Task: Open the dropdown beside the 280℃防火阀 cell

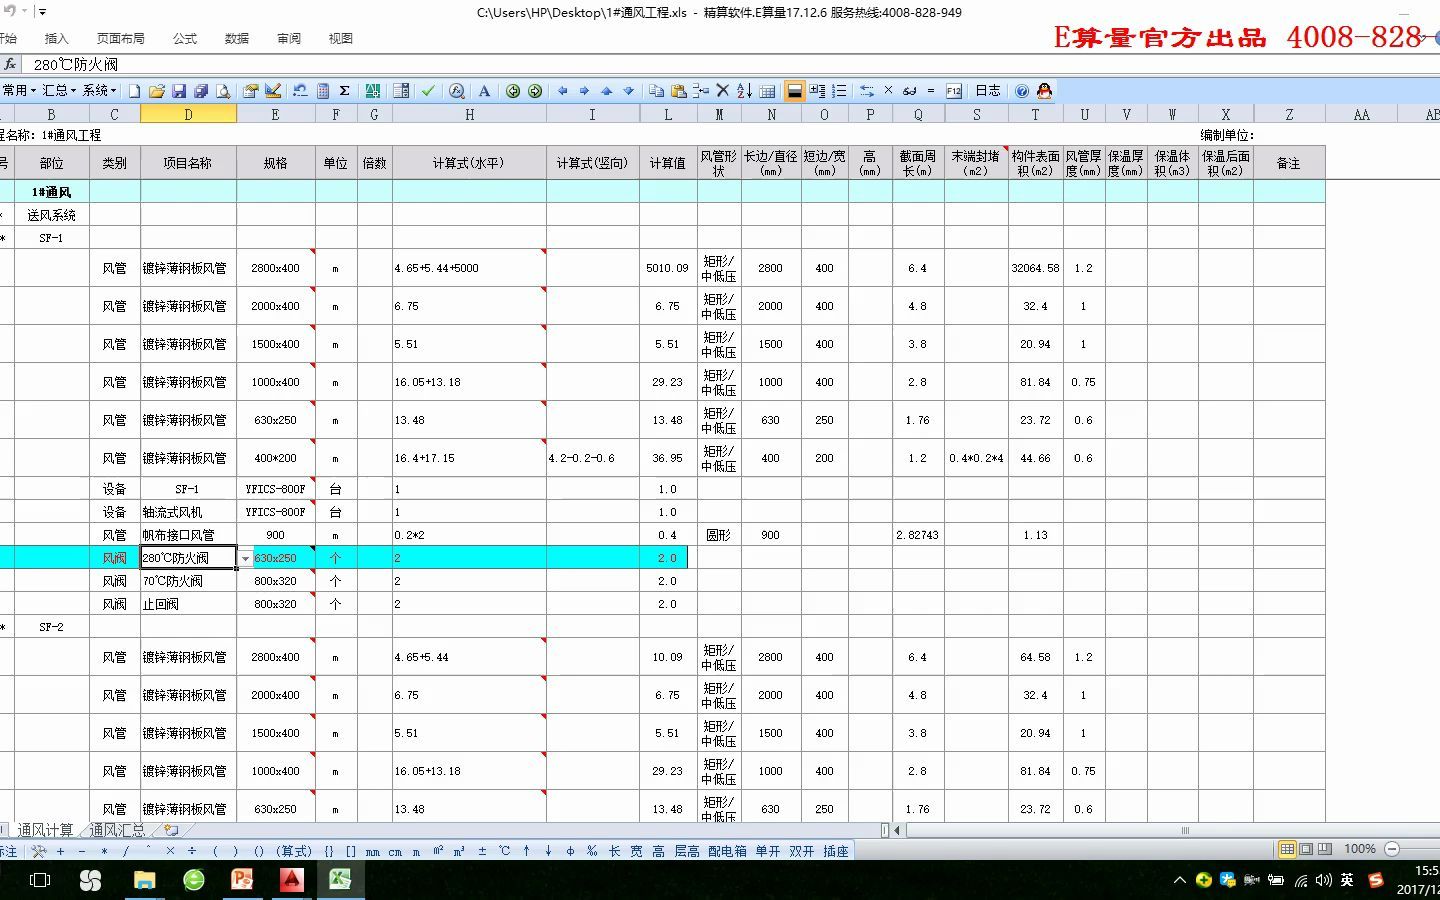Action: click(245, 558)
